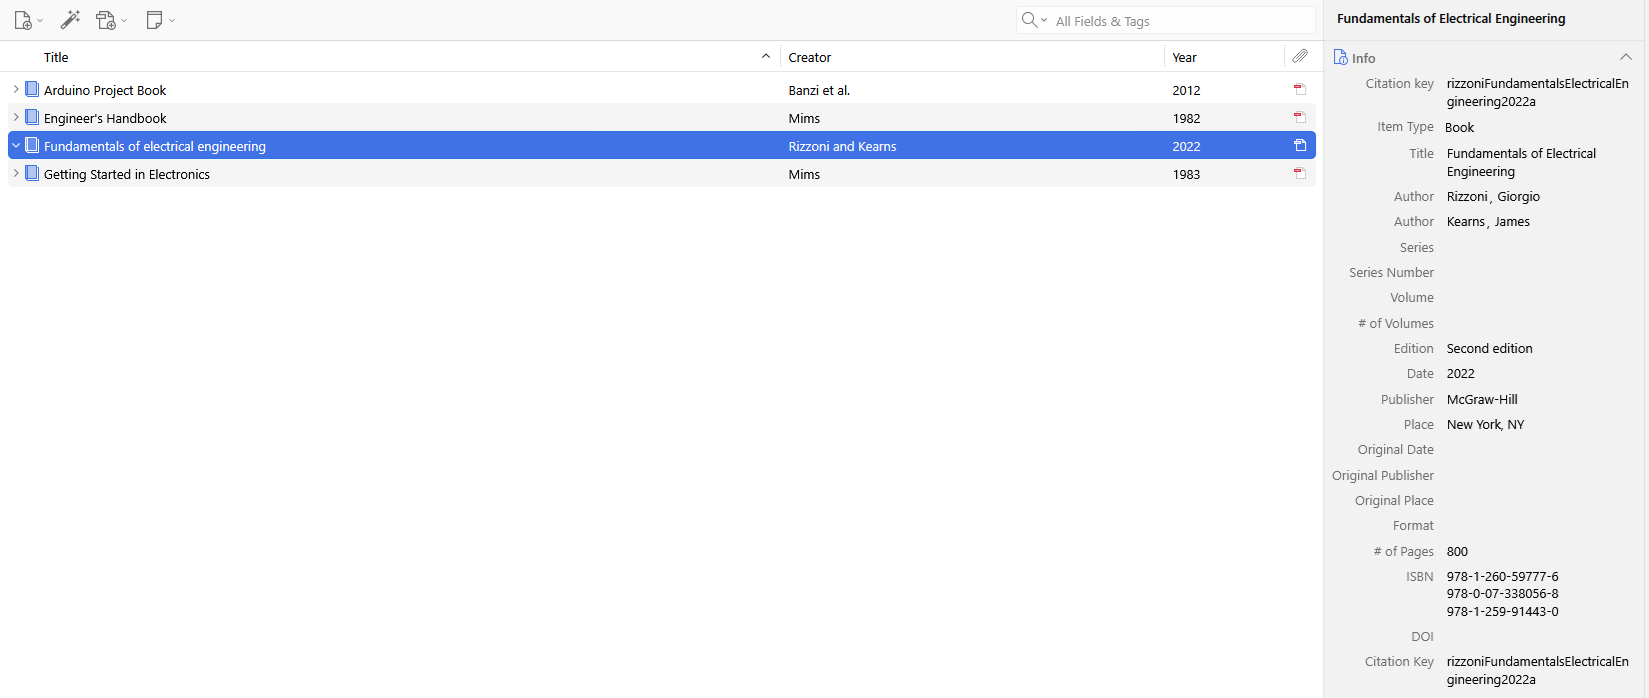Expand the Arduino Project Book row
This screenshot has width=1649, height=698.
tap(16, 90)
